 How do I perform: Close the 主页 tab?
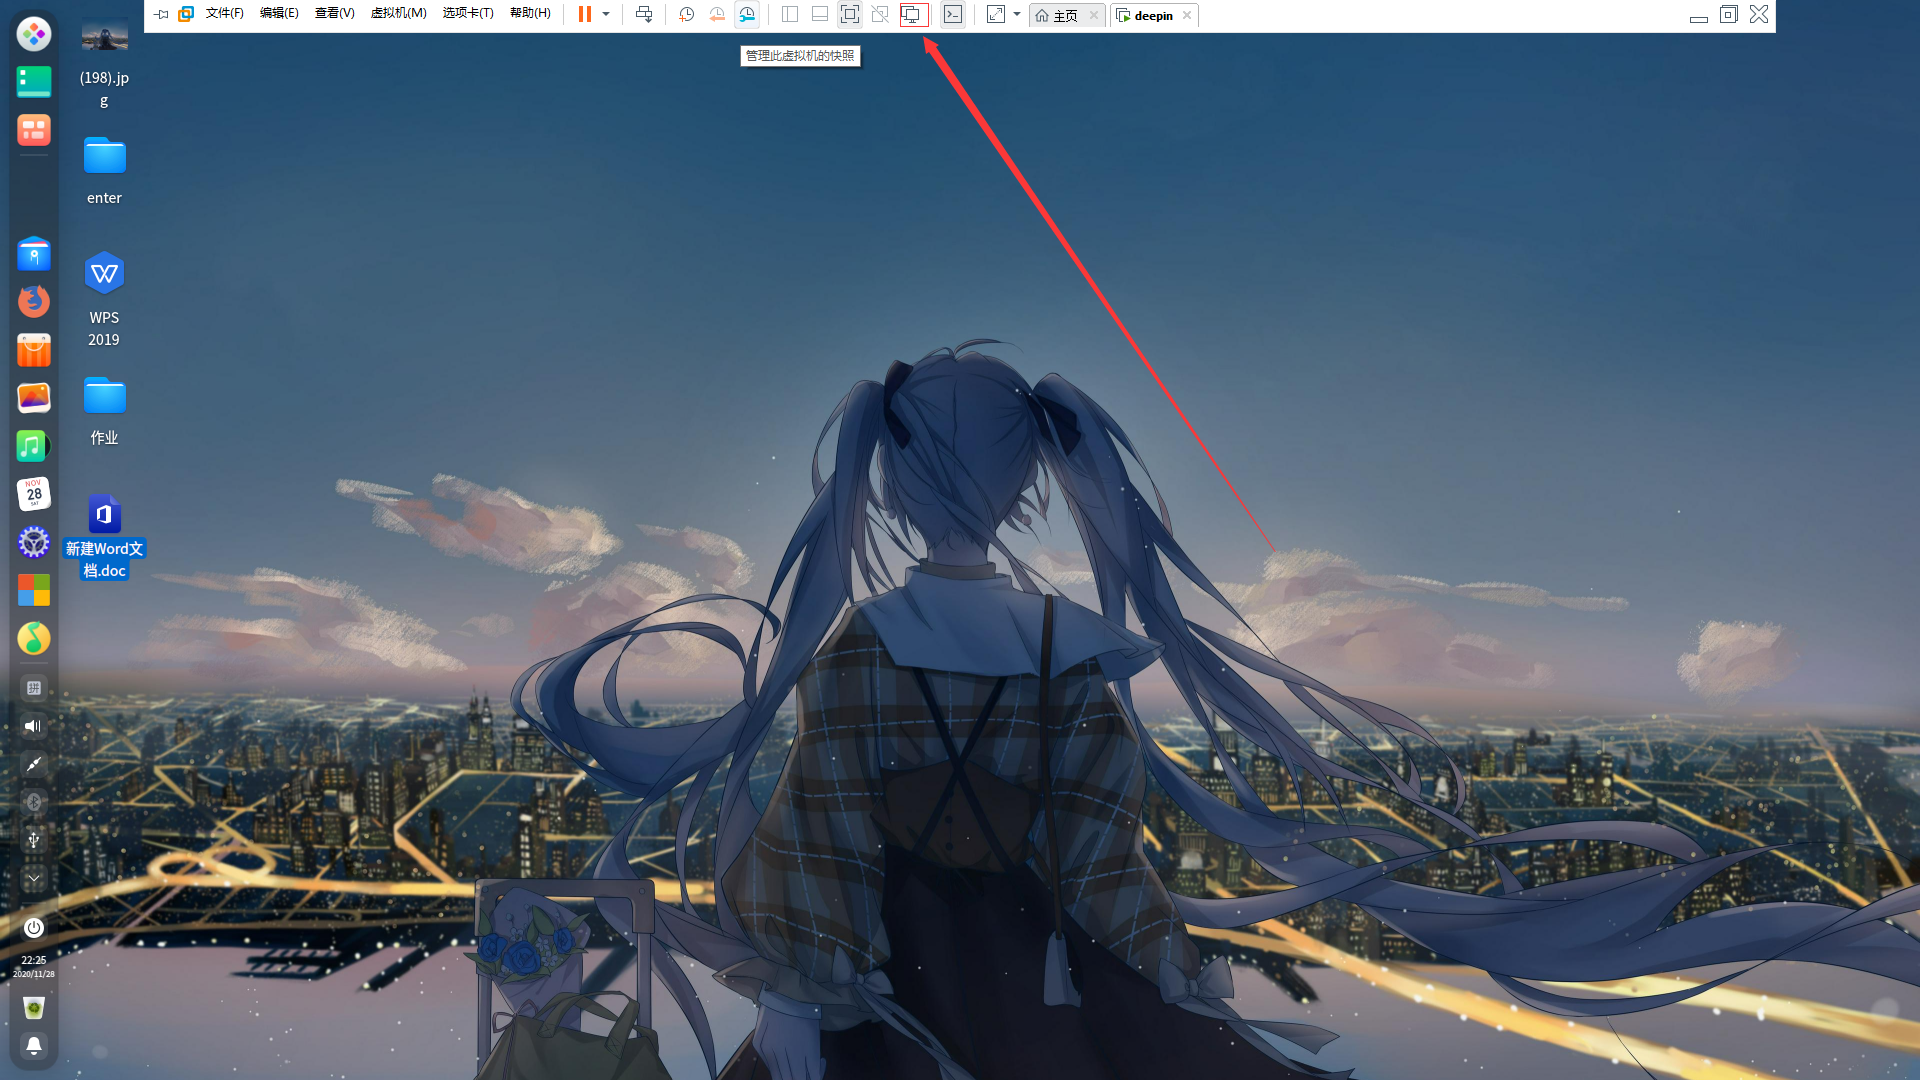click(1094, 15)
